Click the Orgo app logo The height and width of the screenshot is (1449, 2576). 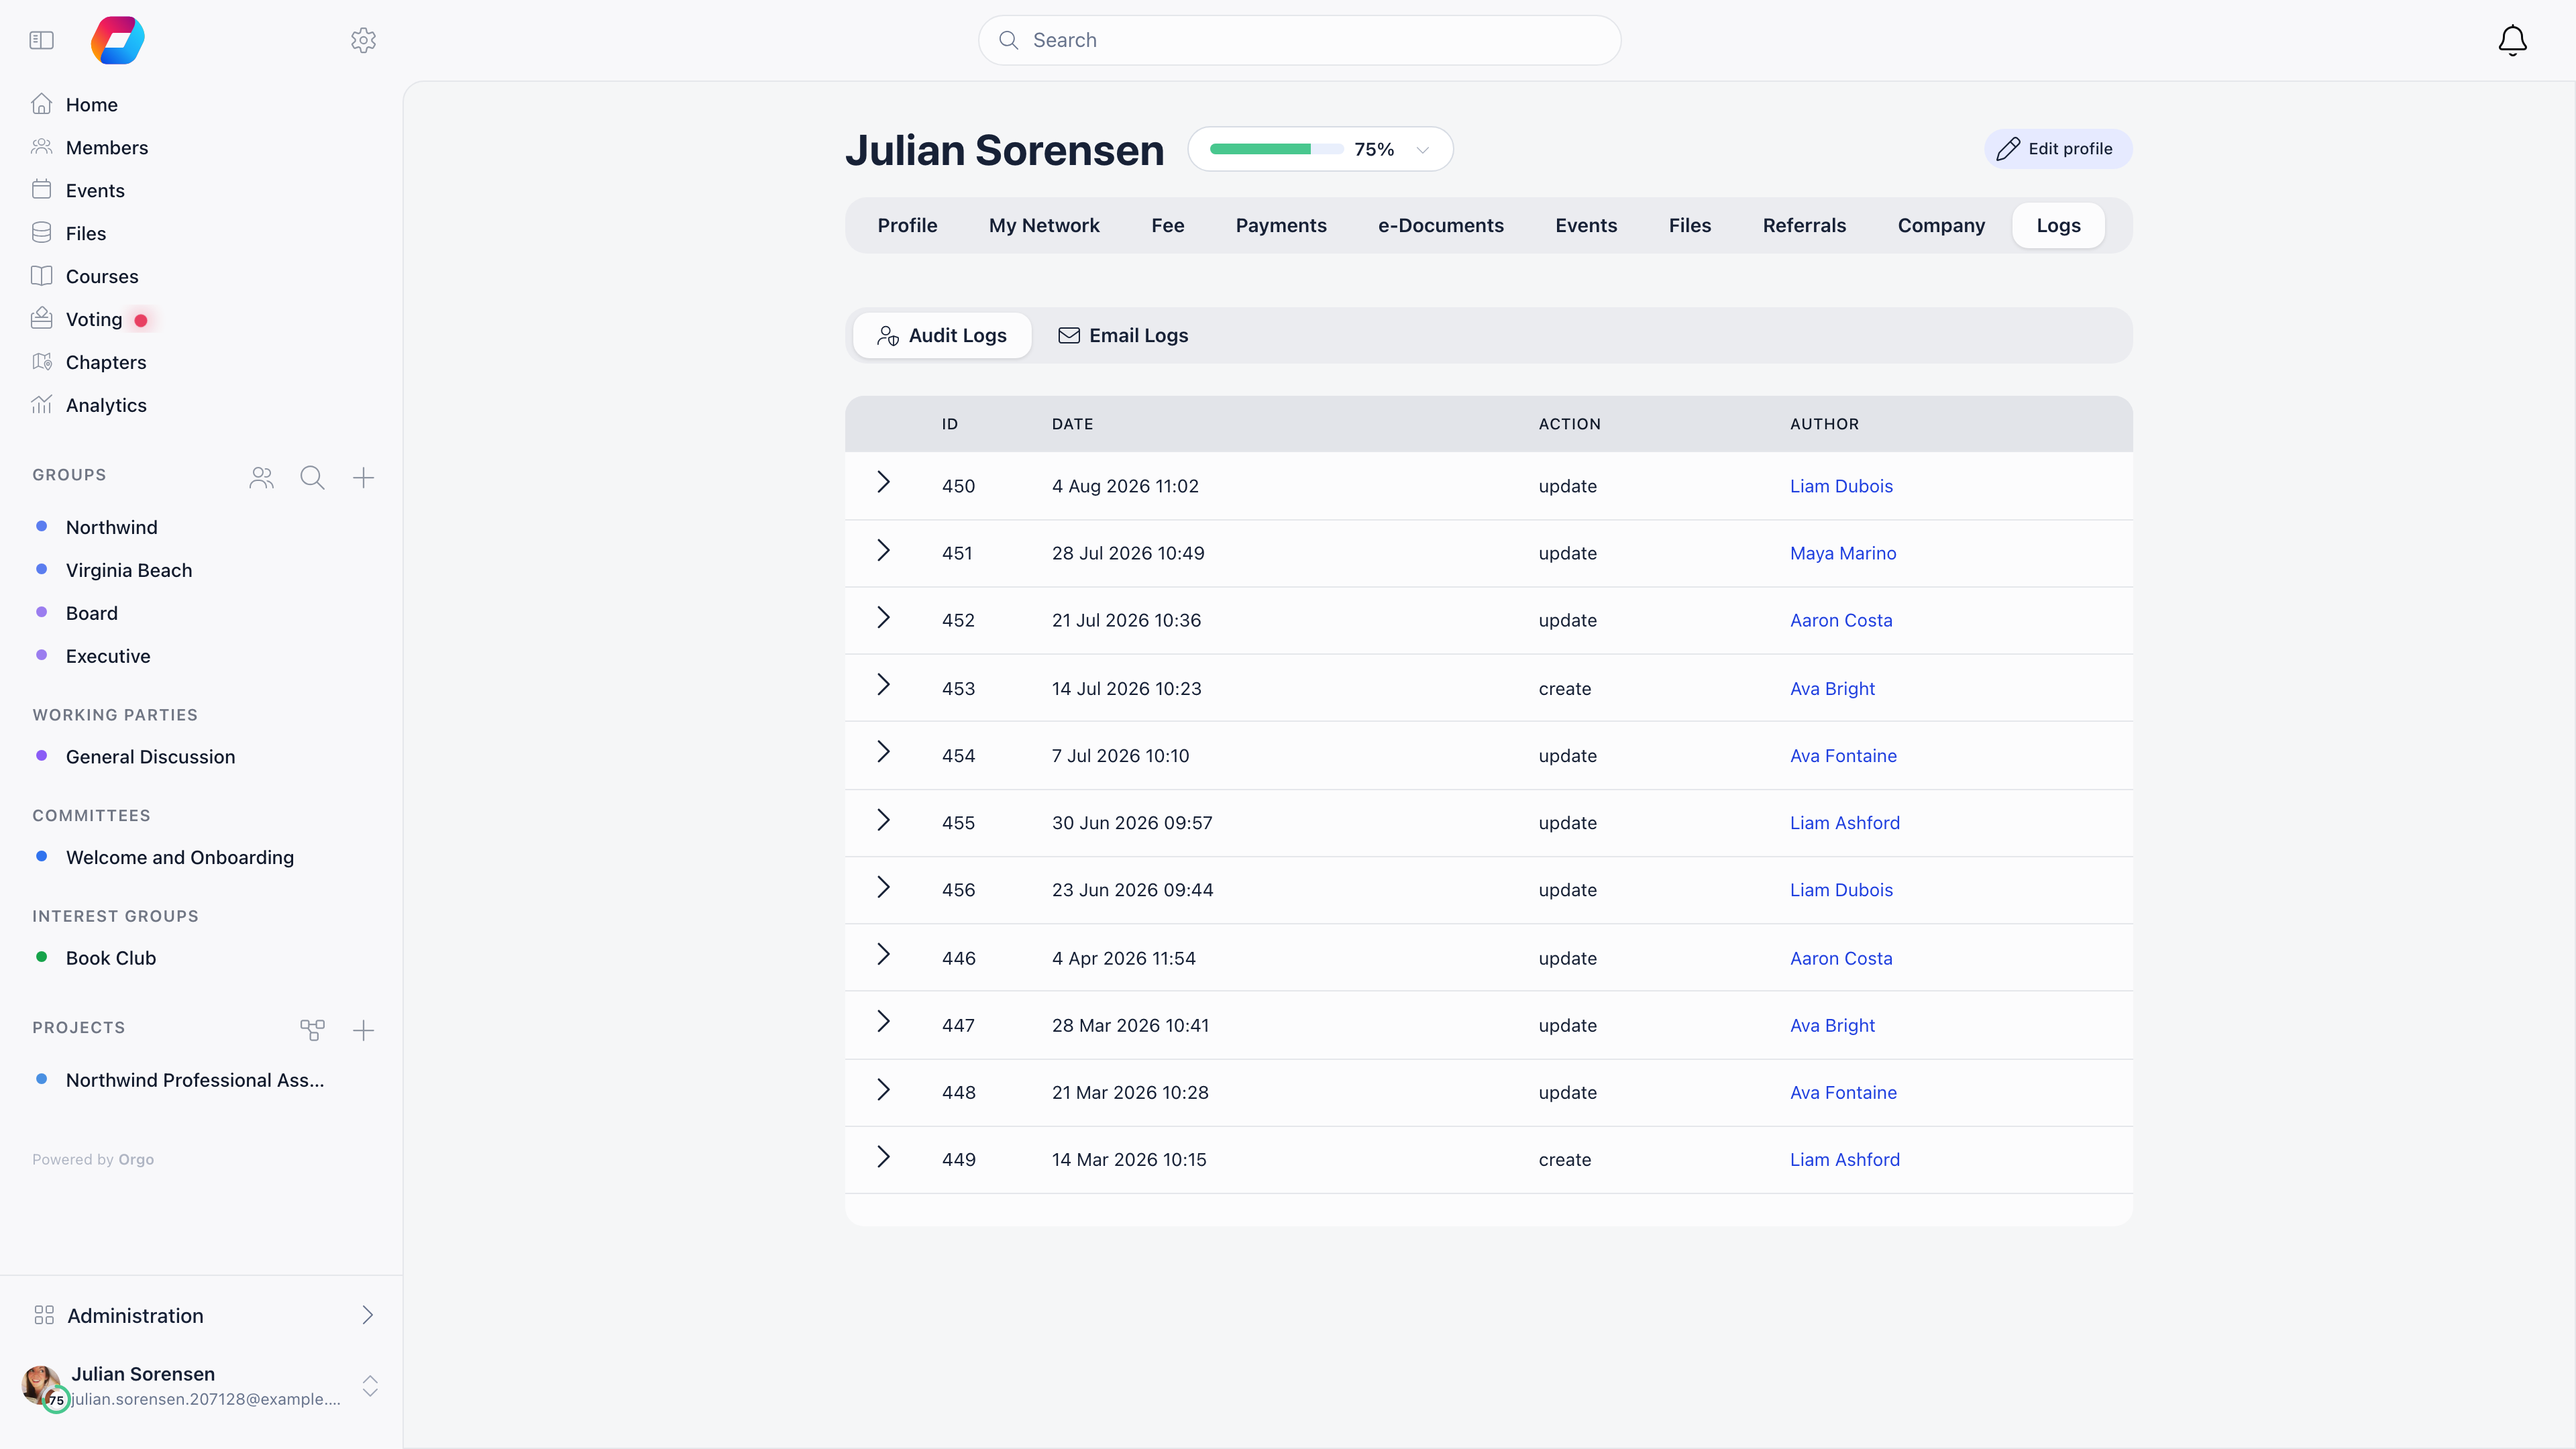click(118, 40)
